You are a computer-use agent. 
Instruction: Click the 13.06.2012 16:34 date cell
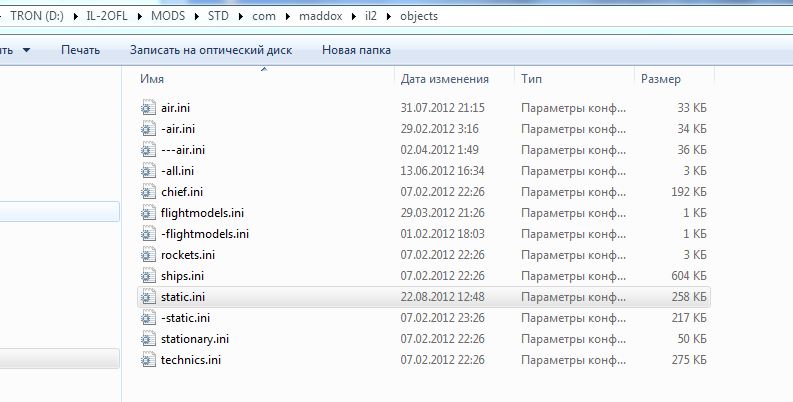(x=443, y=171)
